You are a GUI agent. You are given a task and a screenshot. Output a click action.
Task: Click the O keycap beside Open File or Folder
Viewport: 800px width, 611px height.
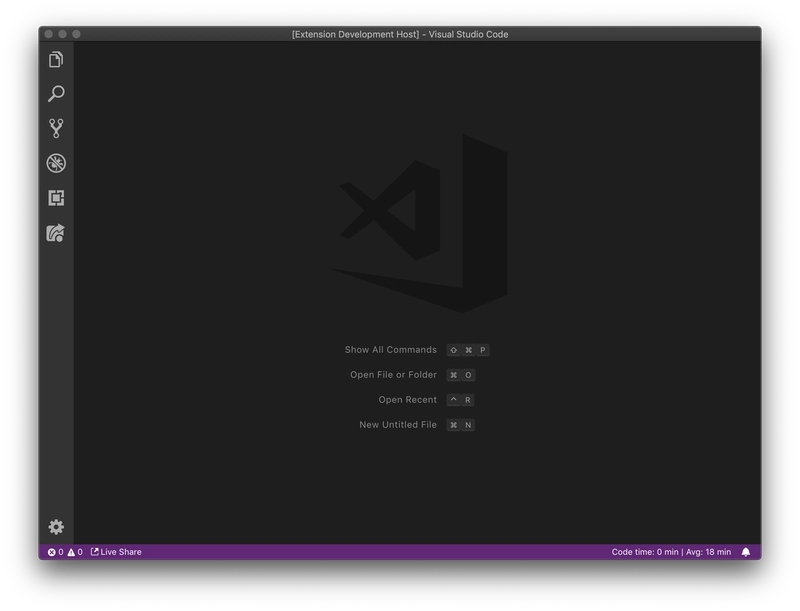coord(468,375)
